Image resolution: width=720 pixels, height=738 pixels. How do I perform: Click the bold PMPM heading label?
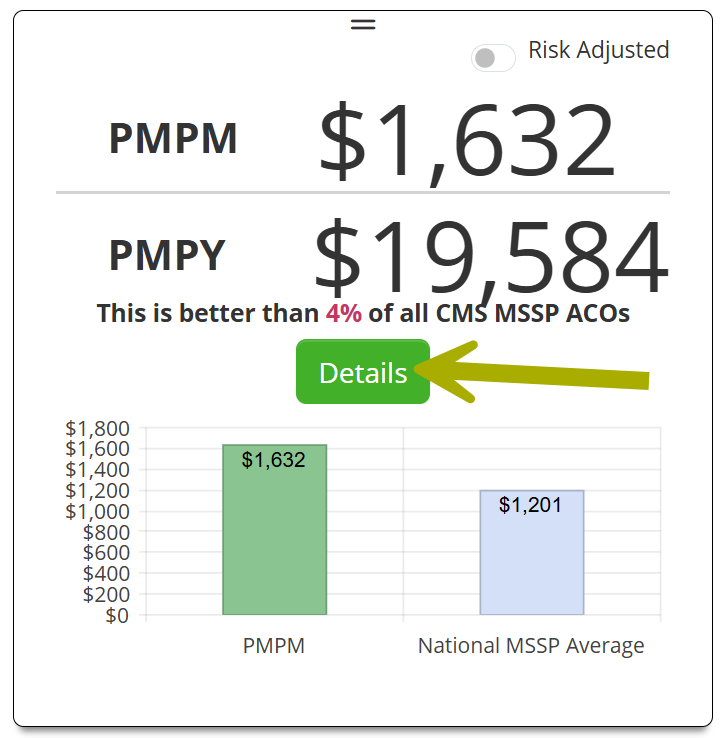click(173, 139)
